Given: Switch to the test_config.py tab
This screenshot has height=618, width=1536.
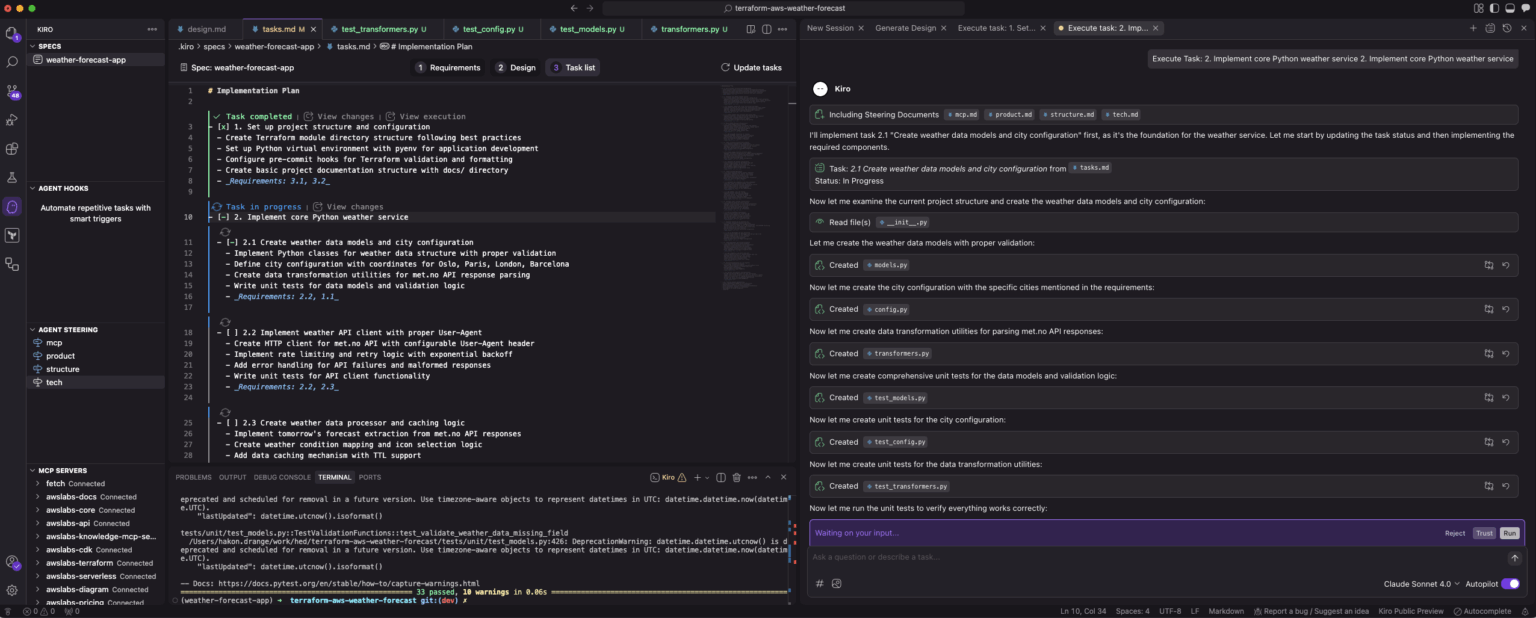Looking at the screenshot, I should coord(491,29).
